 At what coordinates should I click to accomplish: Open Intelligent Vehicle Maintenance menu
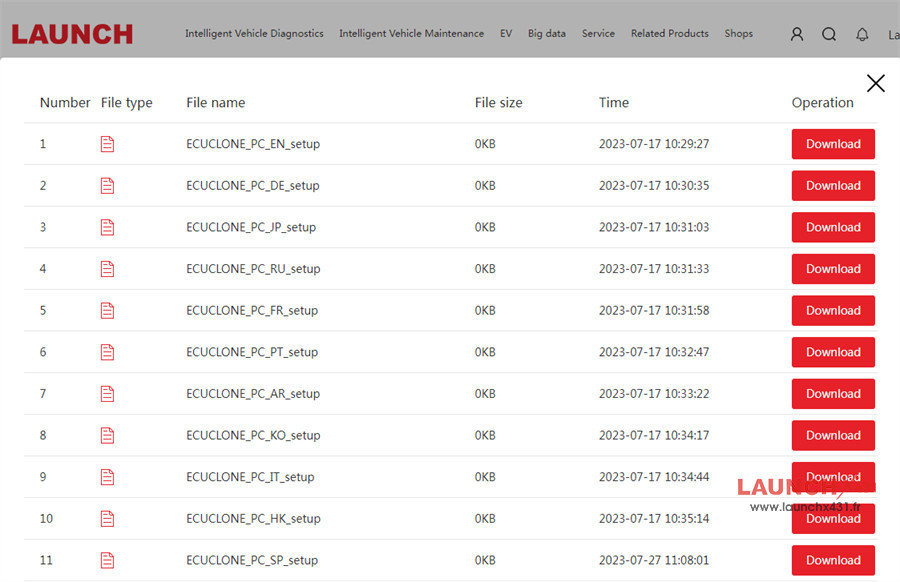click(412, 34)
